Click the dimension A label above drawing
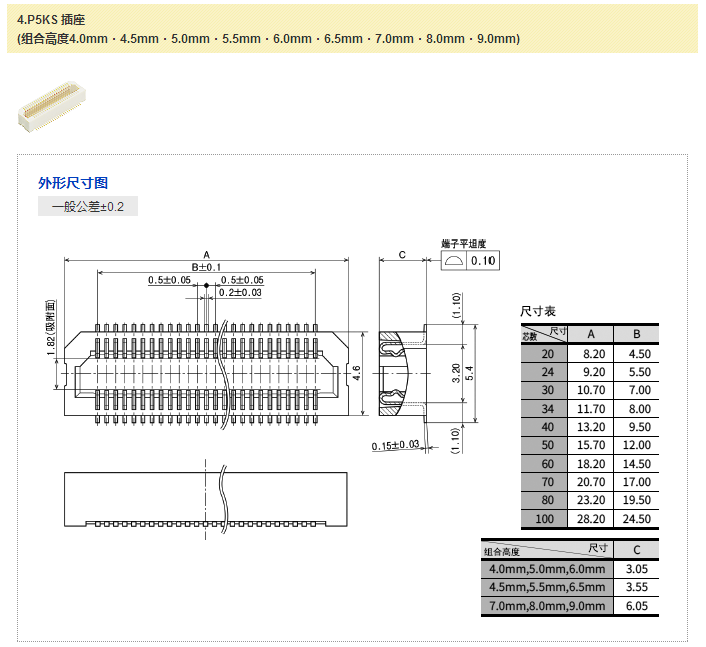The image size is (706, 647). tap(206, 254)
